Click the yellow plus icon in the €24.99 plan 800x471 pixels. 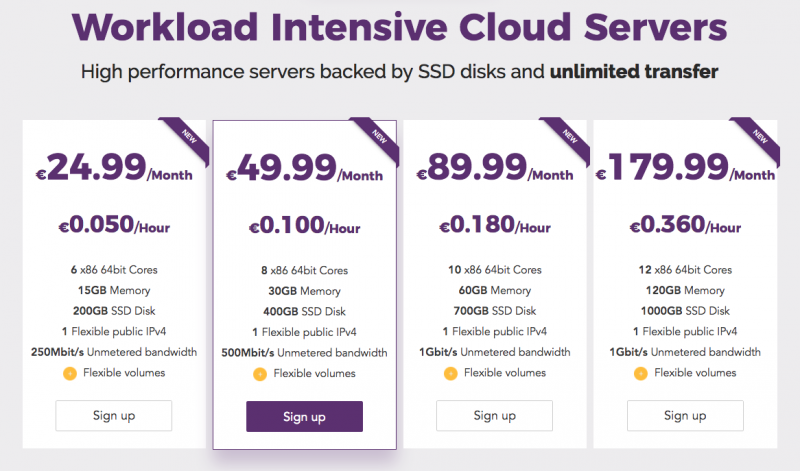(x=70, y=374)
